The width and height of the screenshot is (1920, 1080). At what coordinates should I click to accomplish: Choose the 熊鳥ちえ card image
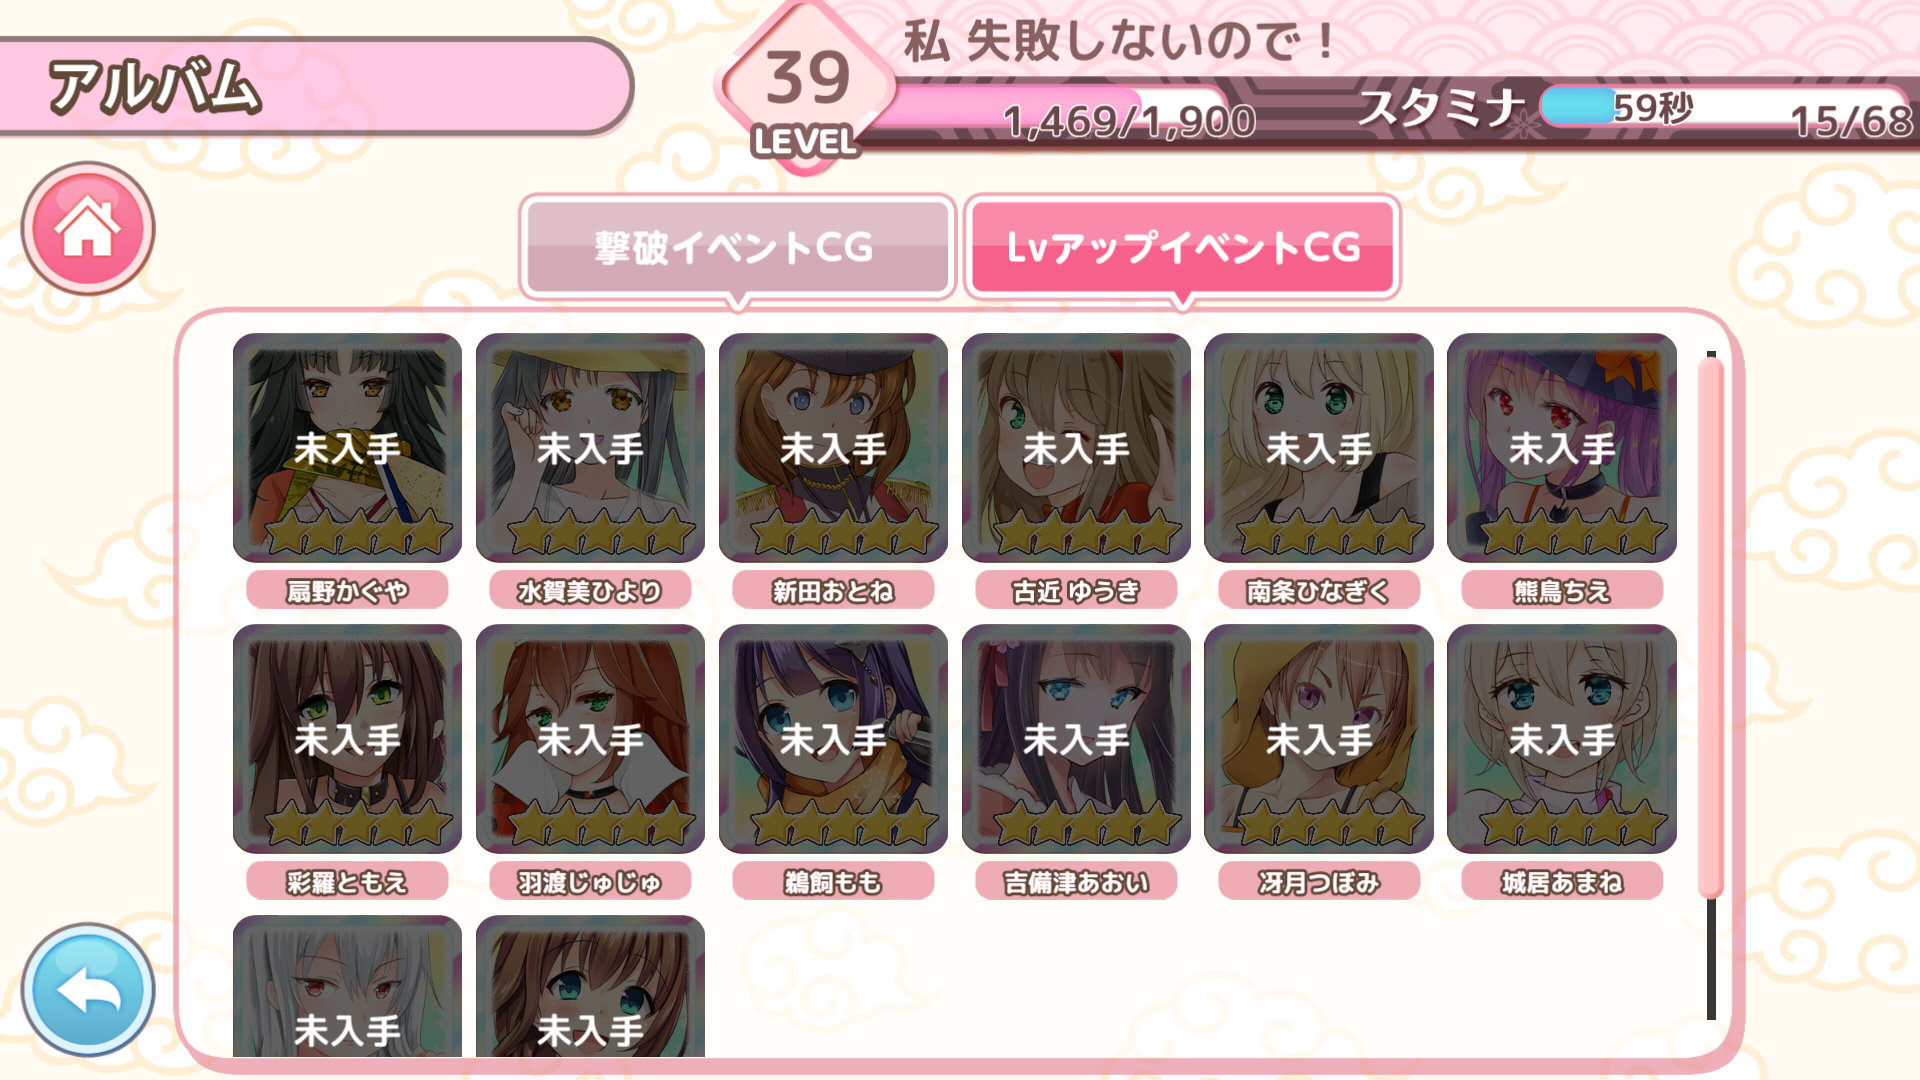pyautogui.click(x=1562, y=447)
